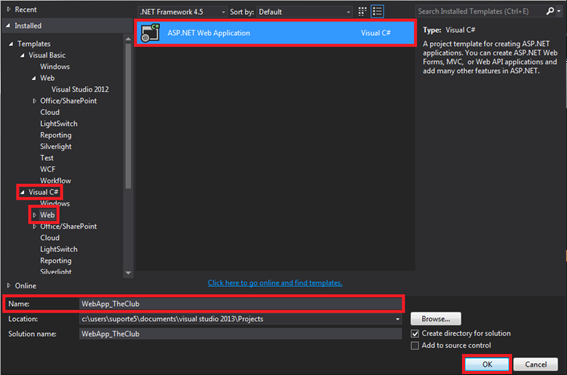567x375 pixels.
Task: Enable Add to source control checkbox
Action: click(x=415, y=346)
